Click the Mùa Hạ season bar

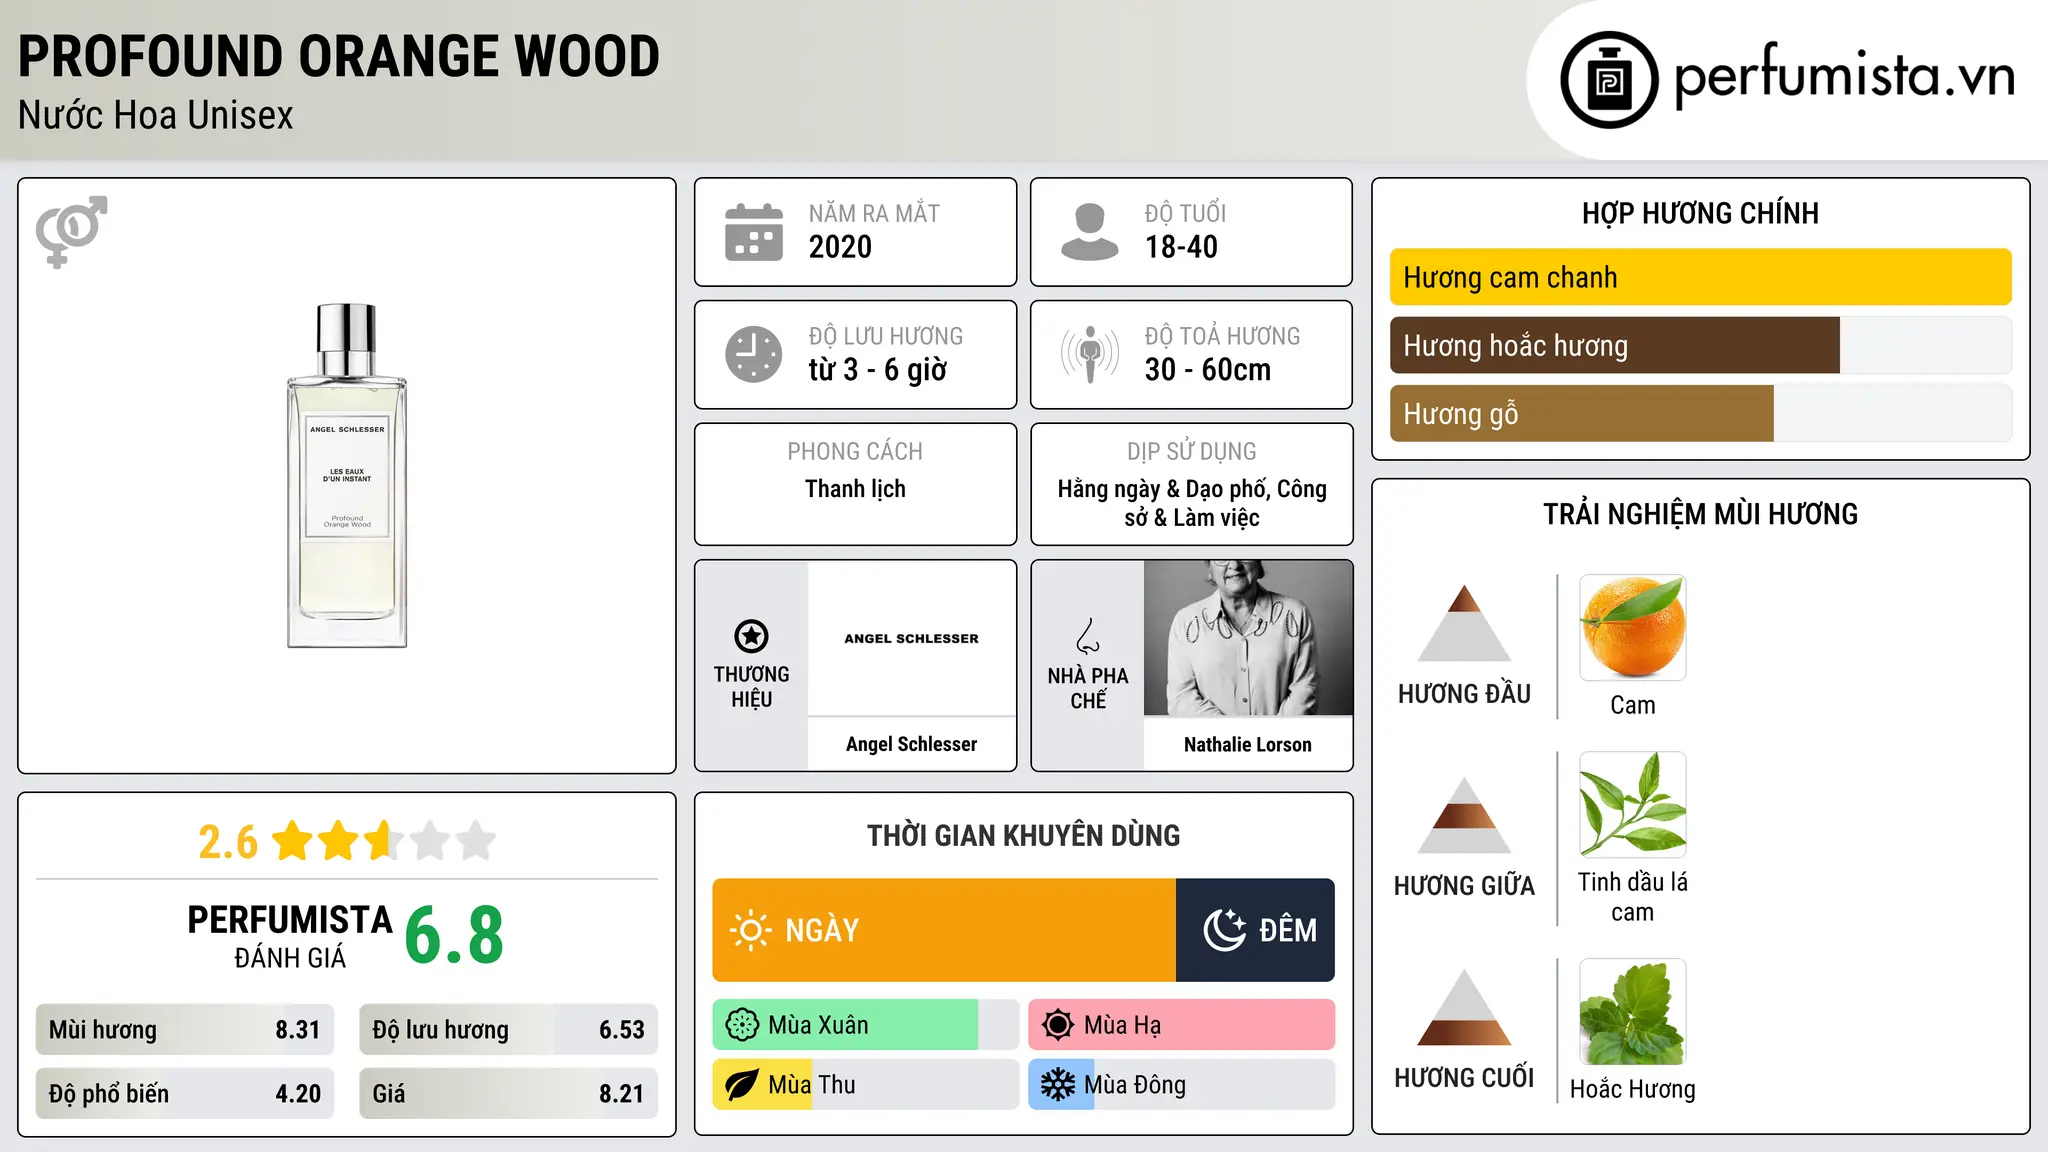1182,1025
